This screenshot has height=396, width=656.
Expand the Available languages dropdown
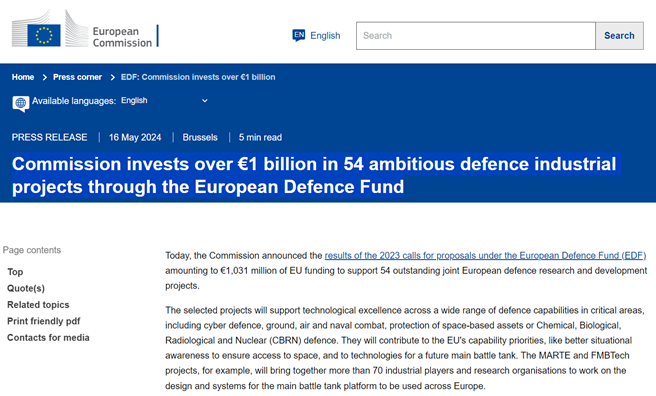click(164, 100)
